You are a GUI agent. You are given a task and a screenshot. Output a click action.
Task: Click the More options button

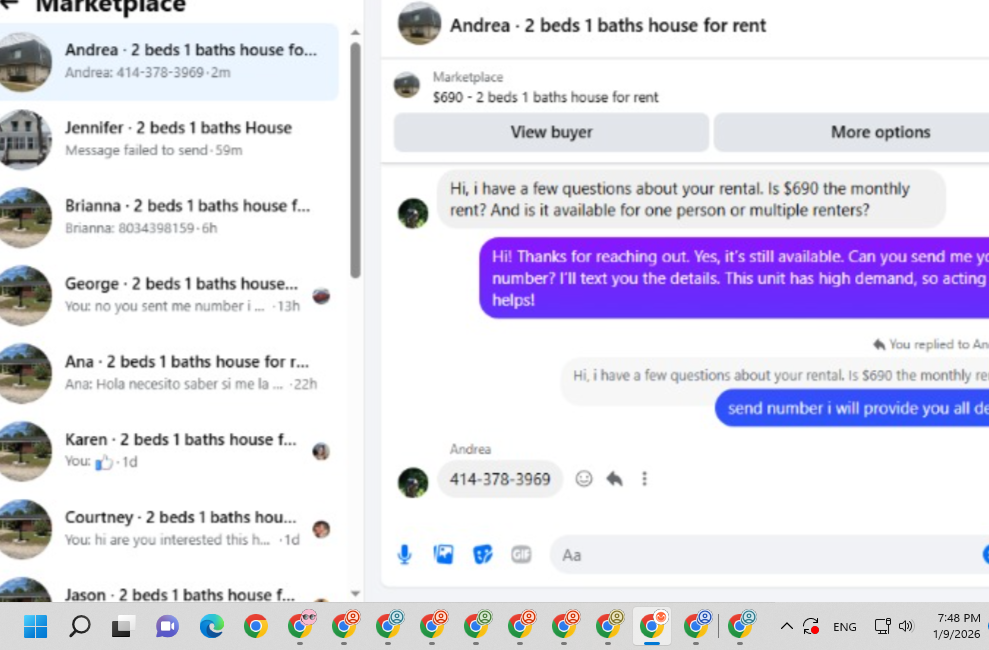[881, 132]
